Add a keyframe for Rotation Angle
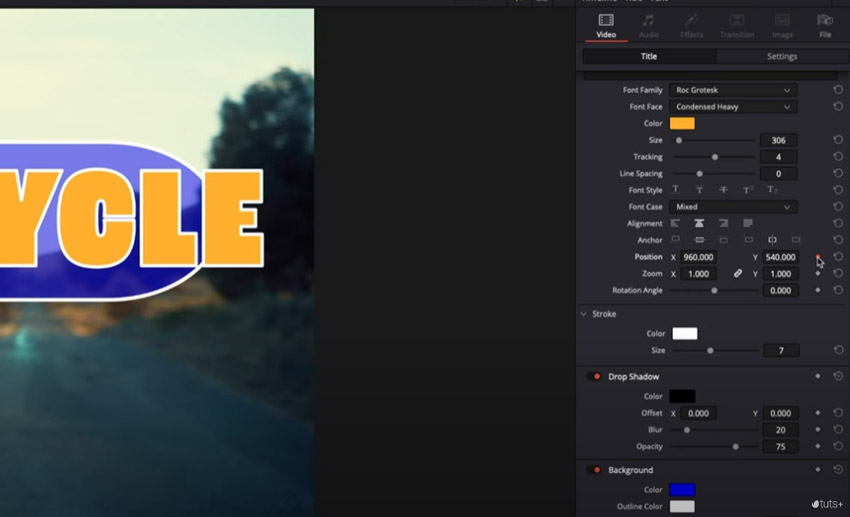The image size is (850, 517). point(817,290)
